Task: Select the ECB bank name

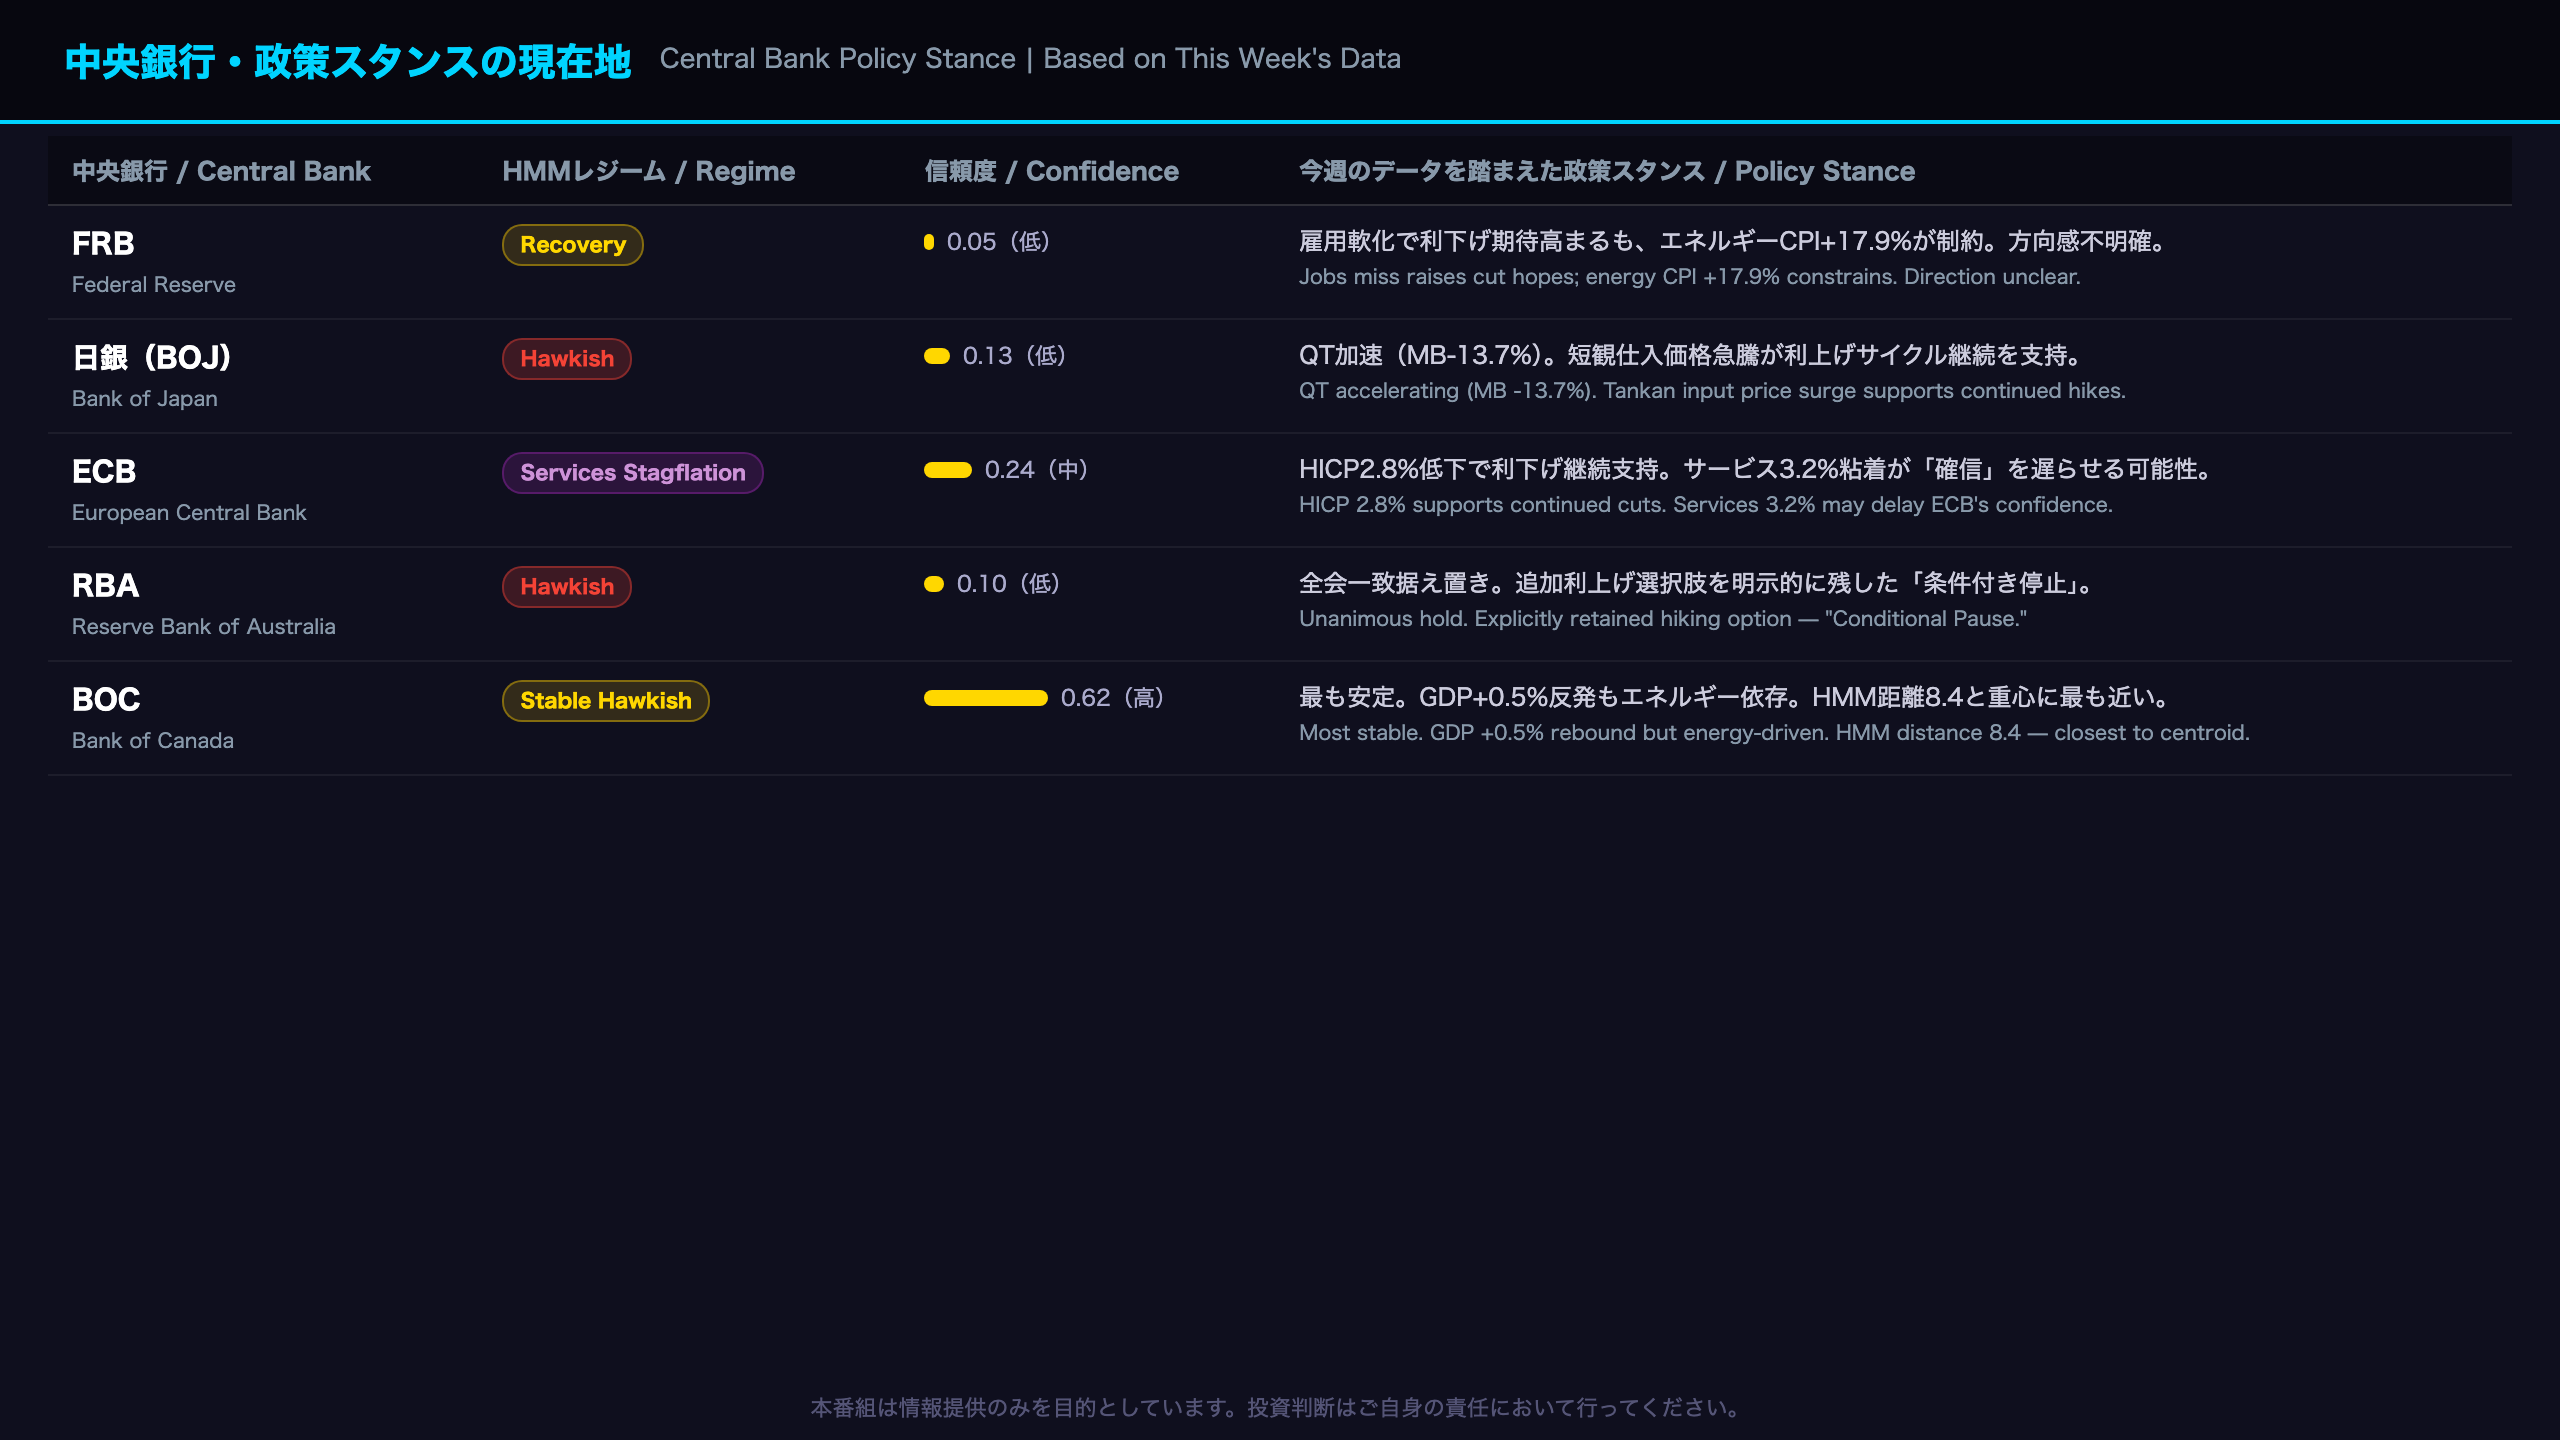Action: coord(104,471)
